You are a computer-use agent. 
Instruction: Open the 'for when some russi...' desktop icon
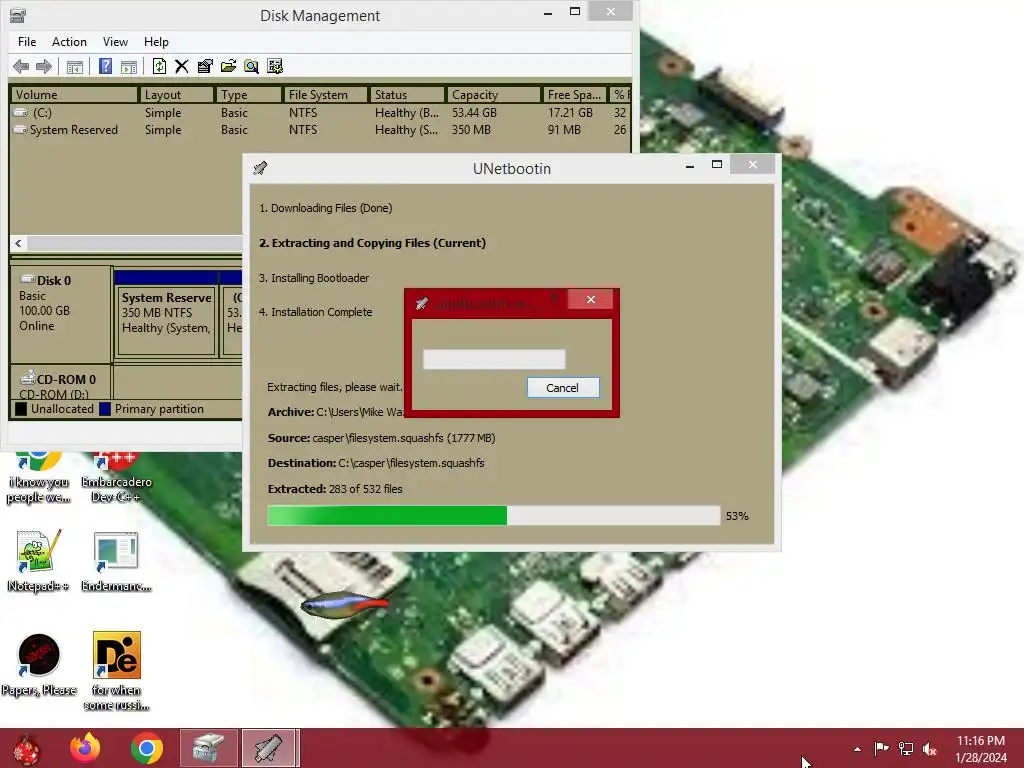tap(116, 670)
